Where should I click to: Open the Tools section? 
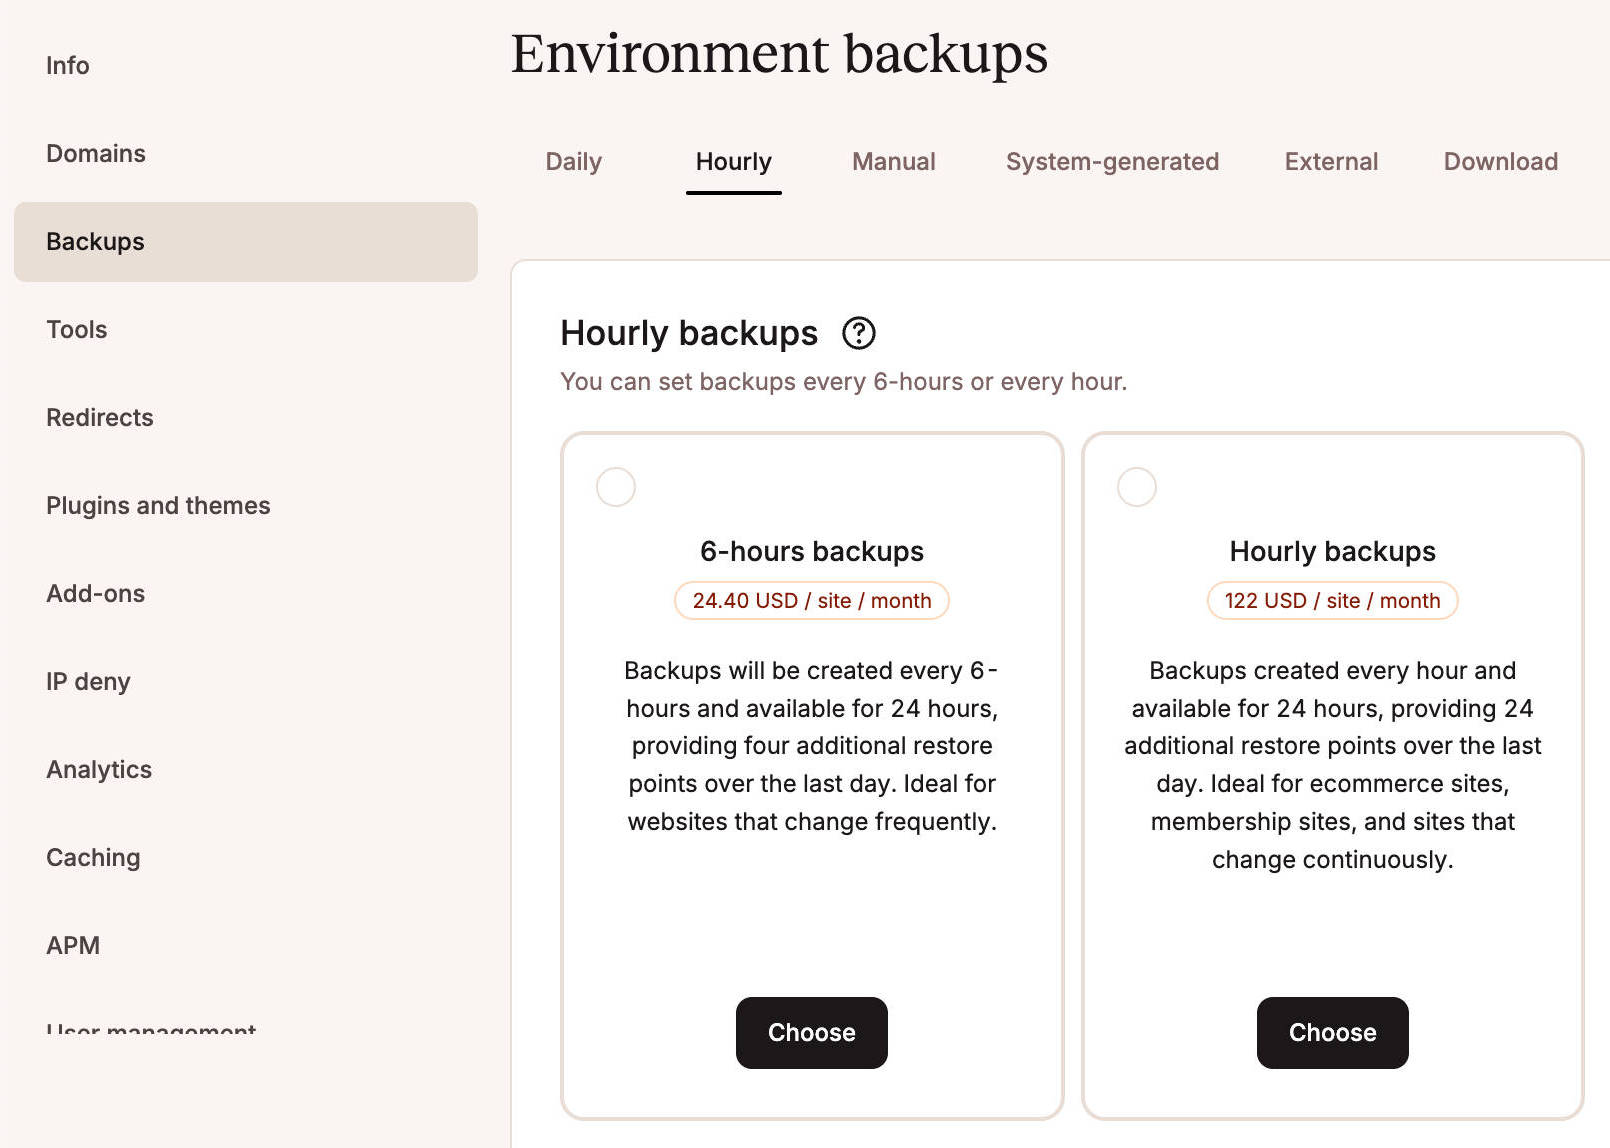[x=76, y=329]
